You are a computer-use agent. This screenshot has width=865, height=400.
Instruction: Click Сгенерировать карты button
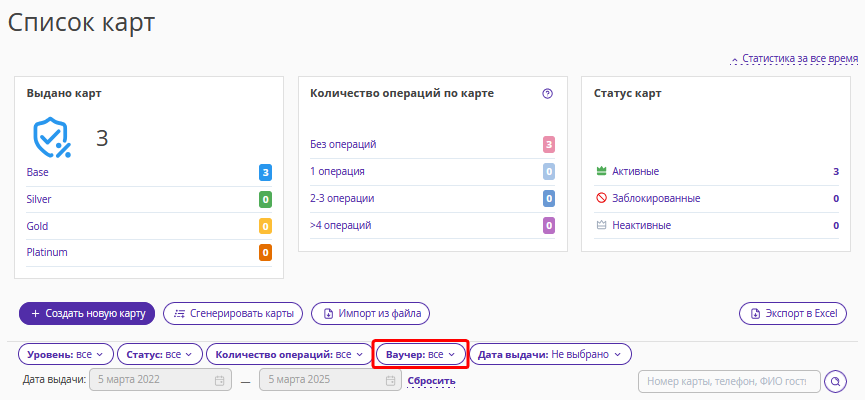233,313
